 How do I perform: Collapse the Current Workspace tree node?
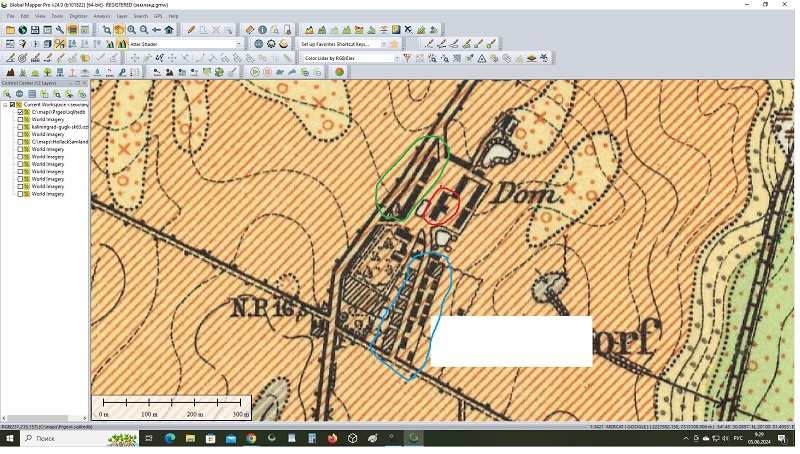point(5,104)
